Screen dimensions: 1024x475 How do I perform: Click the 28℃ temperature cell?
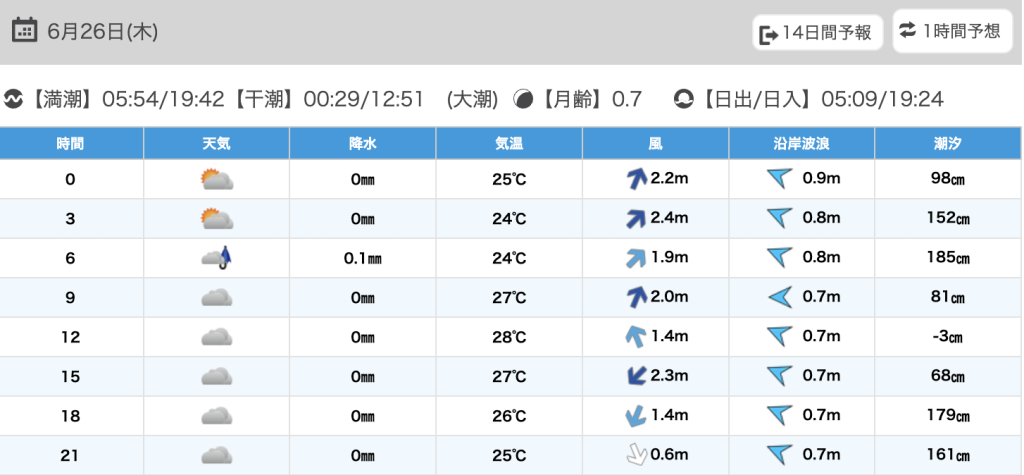coord(509,337)
